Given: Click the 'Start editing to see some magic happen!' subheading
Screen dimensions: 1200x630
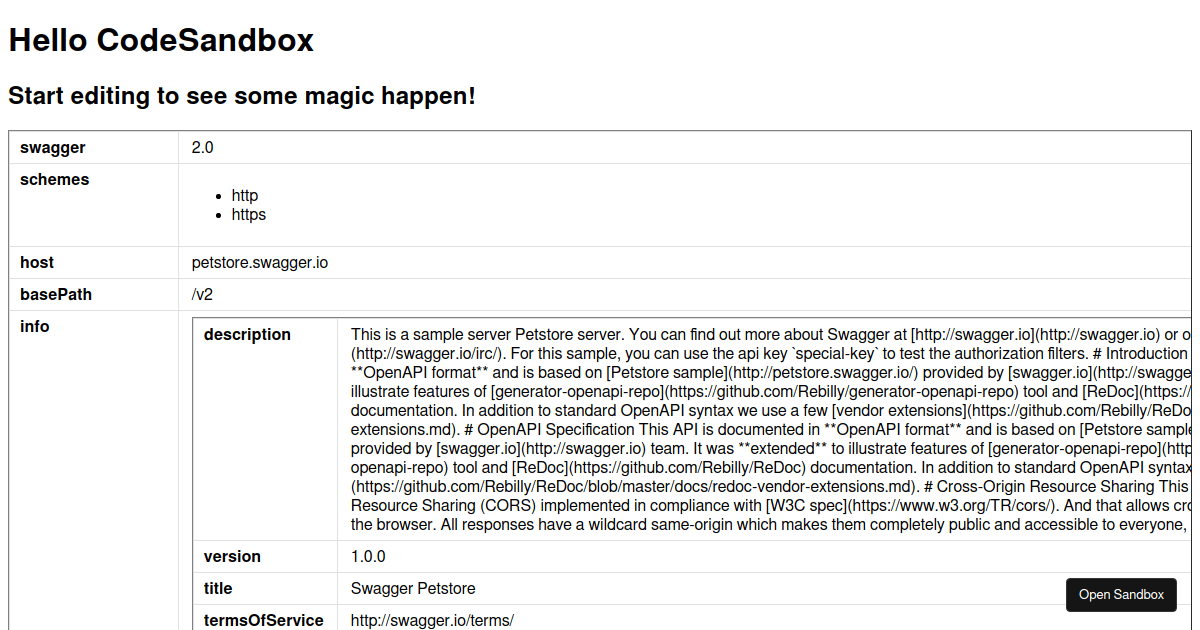Looking at the screenshot, I should [x=242, y=96].
